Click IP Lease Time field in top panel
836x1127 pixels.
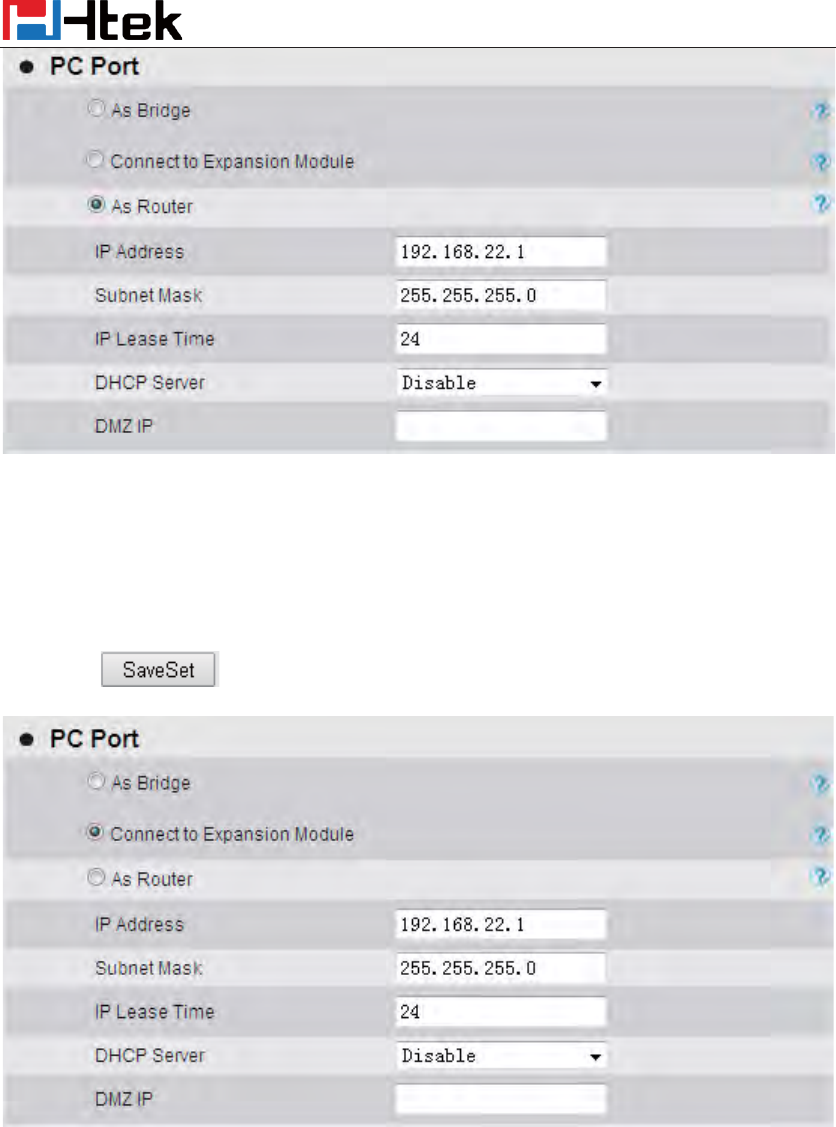[x=501, y=339]
